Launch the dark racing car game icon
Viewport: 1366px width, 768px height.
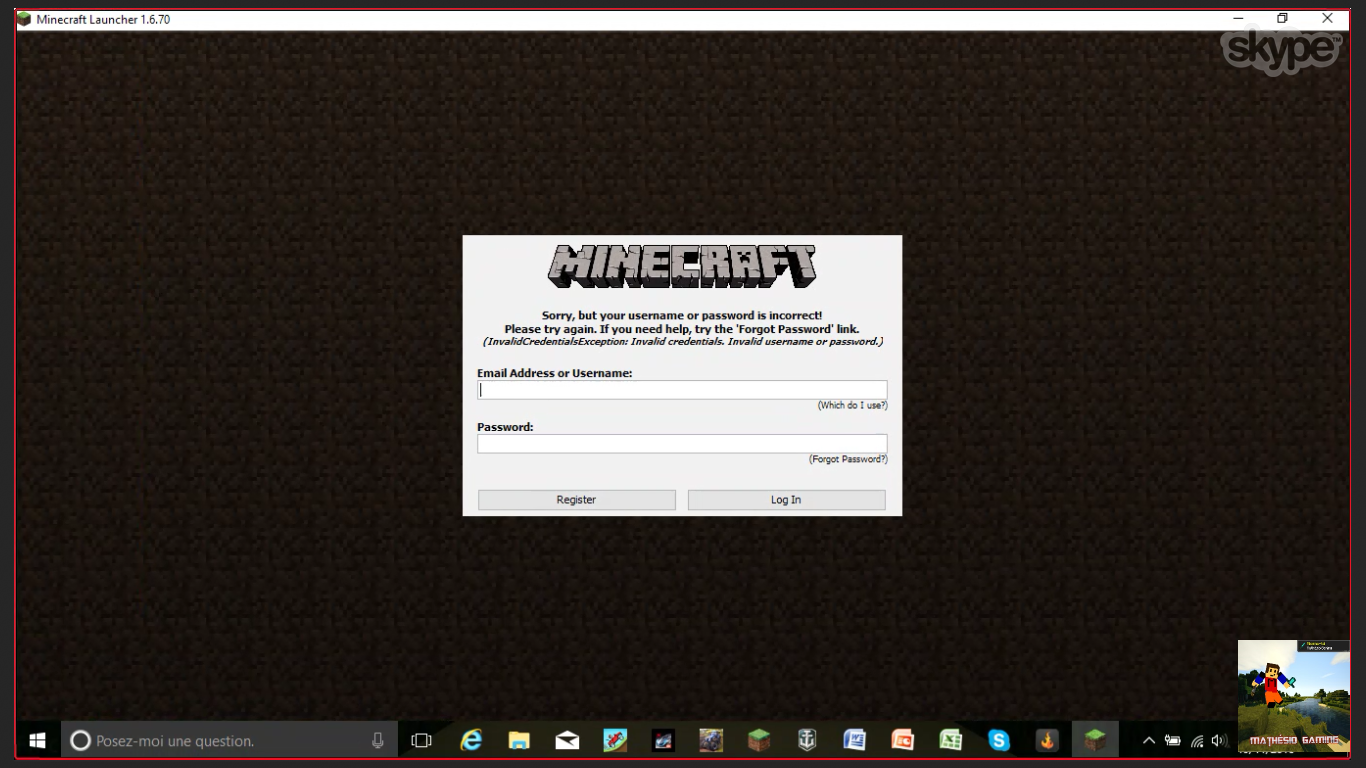click(x=663, y=740)
